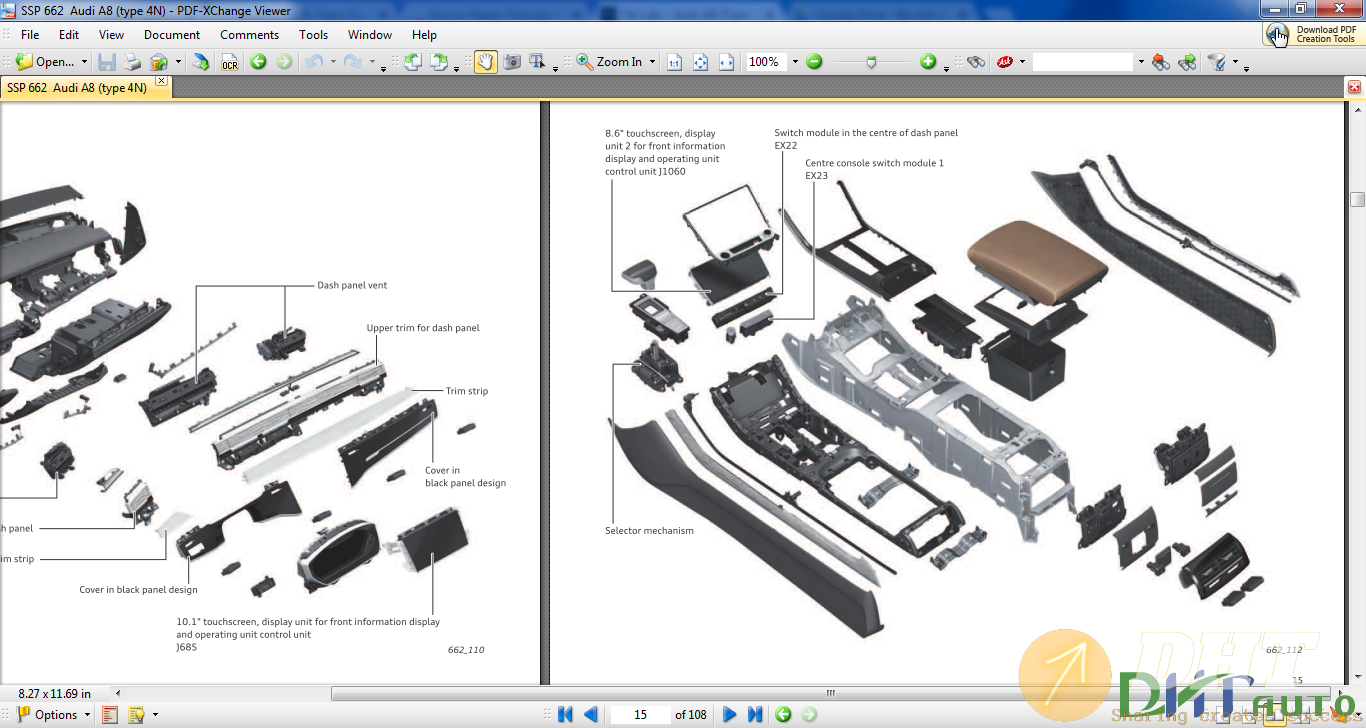This screenshot has width=1366, height=728.
Task: Toggle the bookmarks pane icon
Action: (x=110, y=714)
